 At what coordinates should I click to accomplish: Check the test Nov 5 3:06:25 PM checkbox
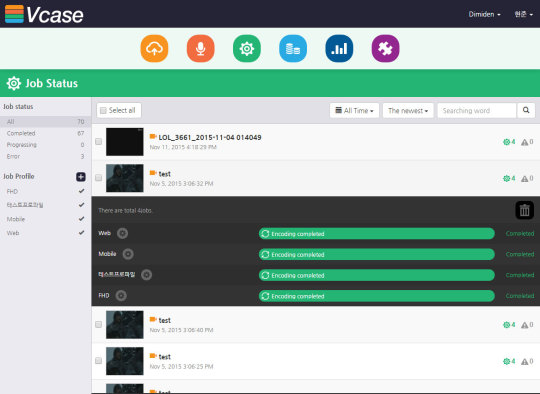point(98,361)
